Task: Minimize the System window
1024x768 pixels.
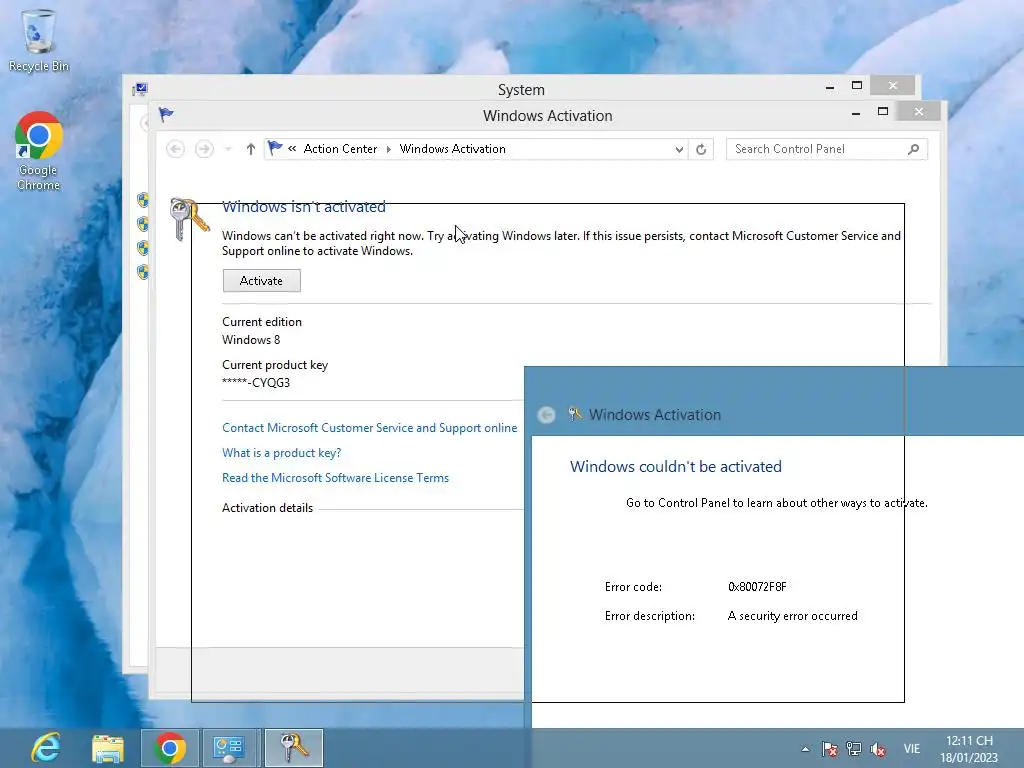Action: (x=829, y=87)
